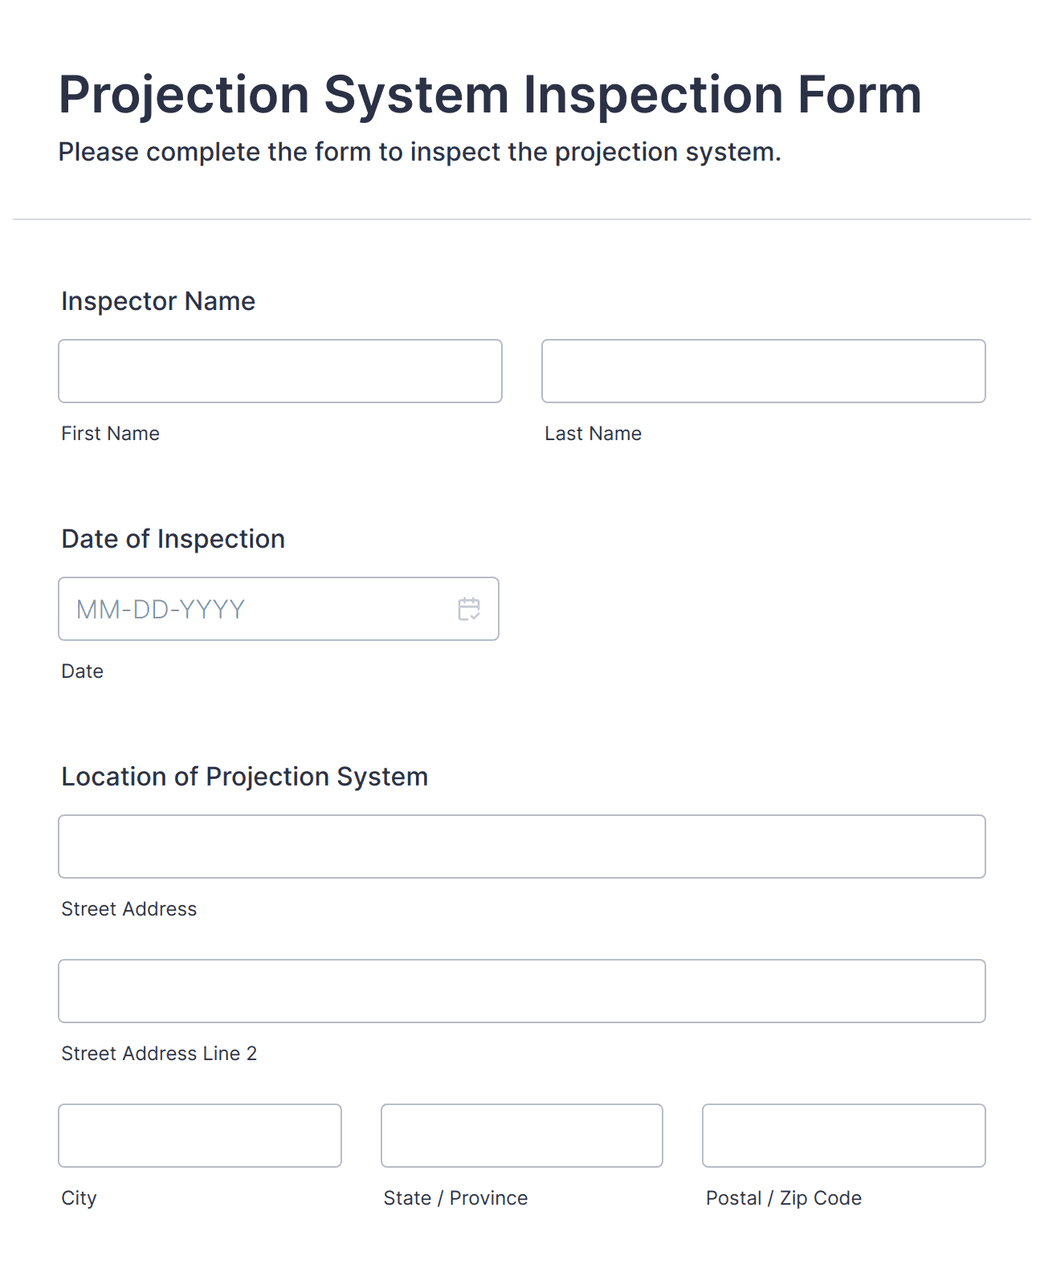
Task: Click the 'Location of Projection System' label
Action: click(244, 777)
